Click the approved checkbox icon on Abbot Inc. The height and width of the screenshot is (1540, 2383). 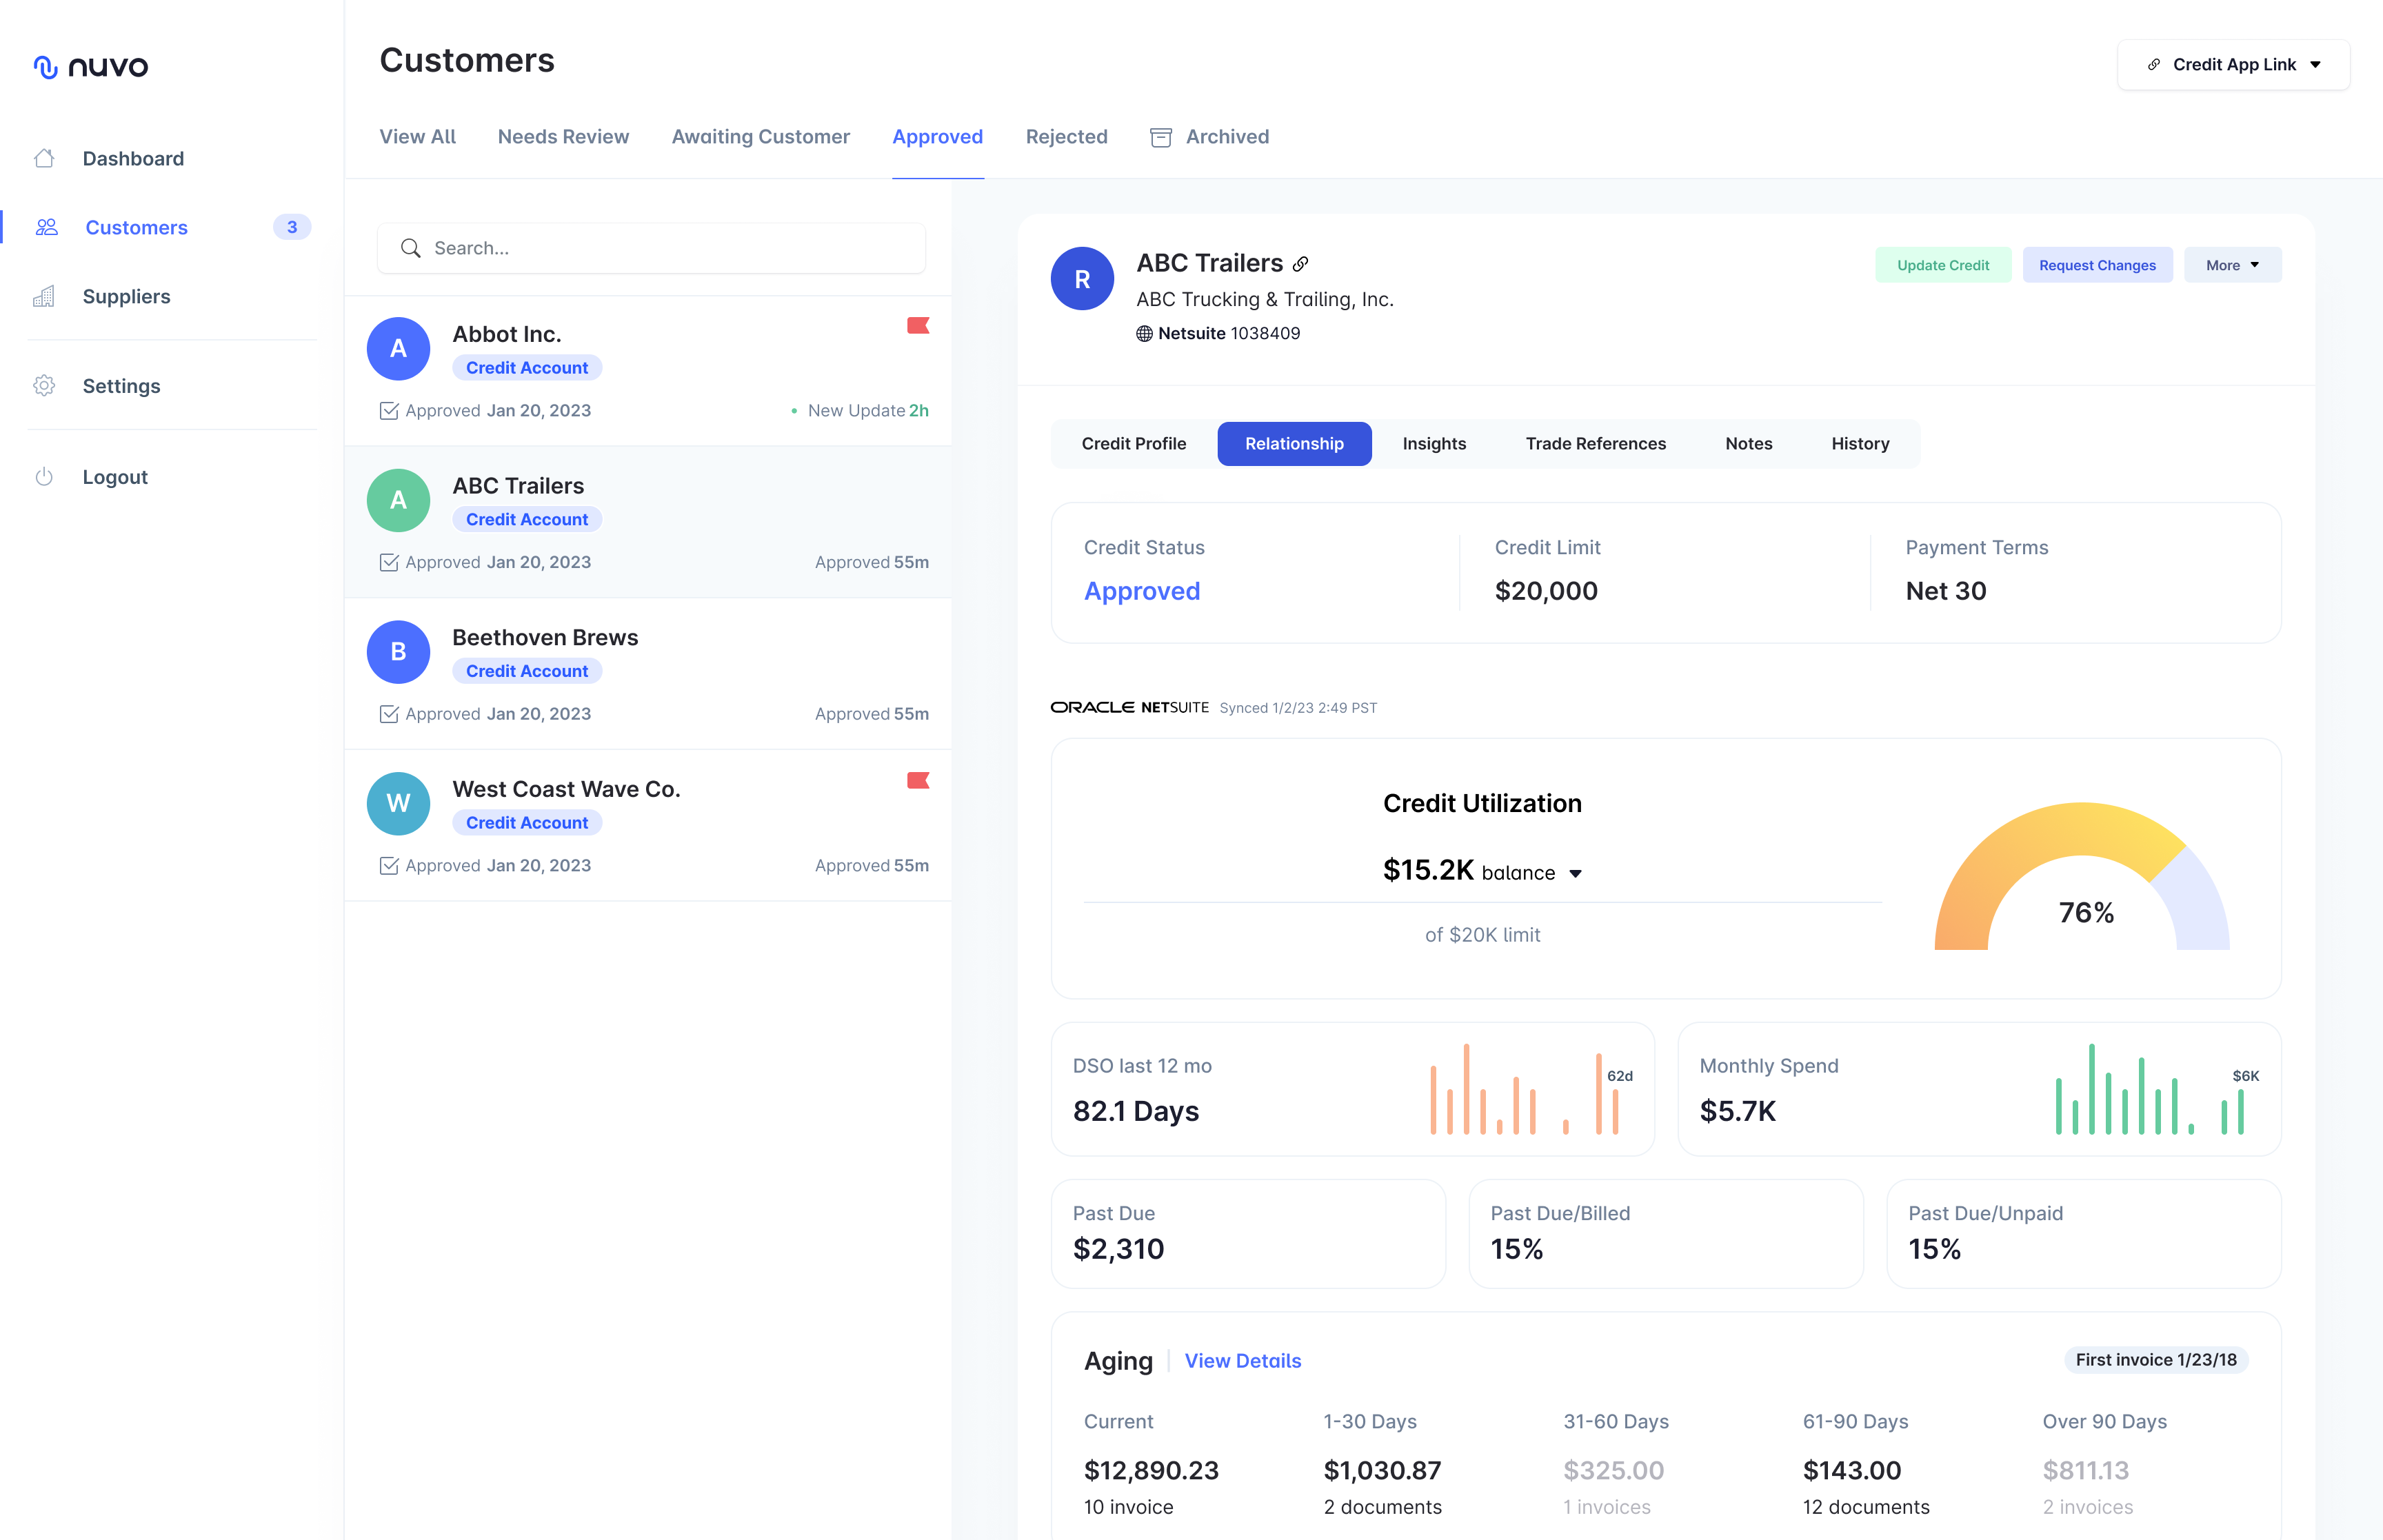point(389,411)
